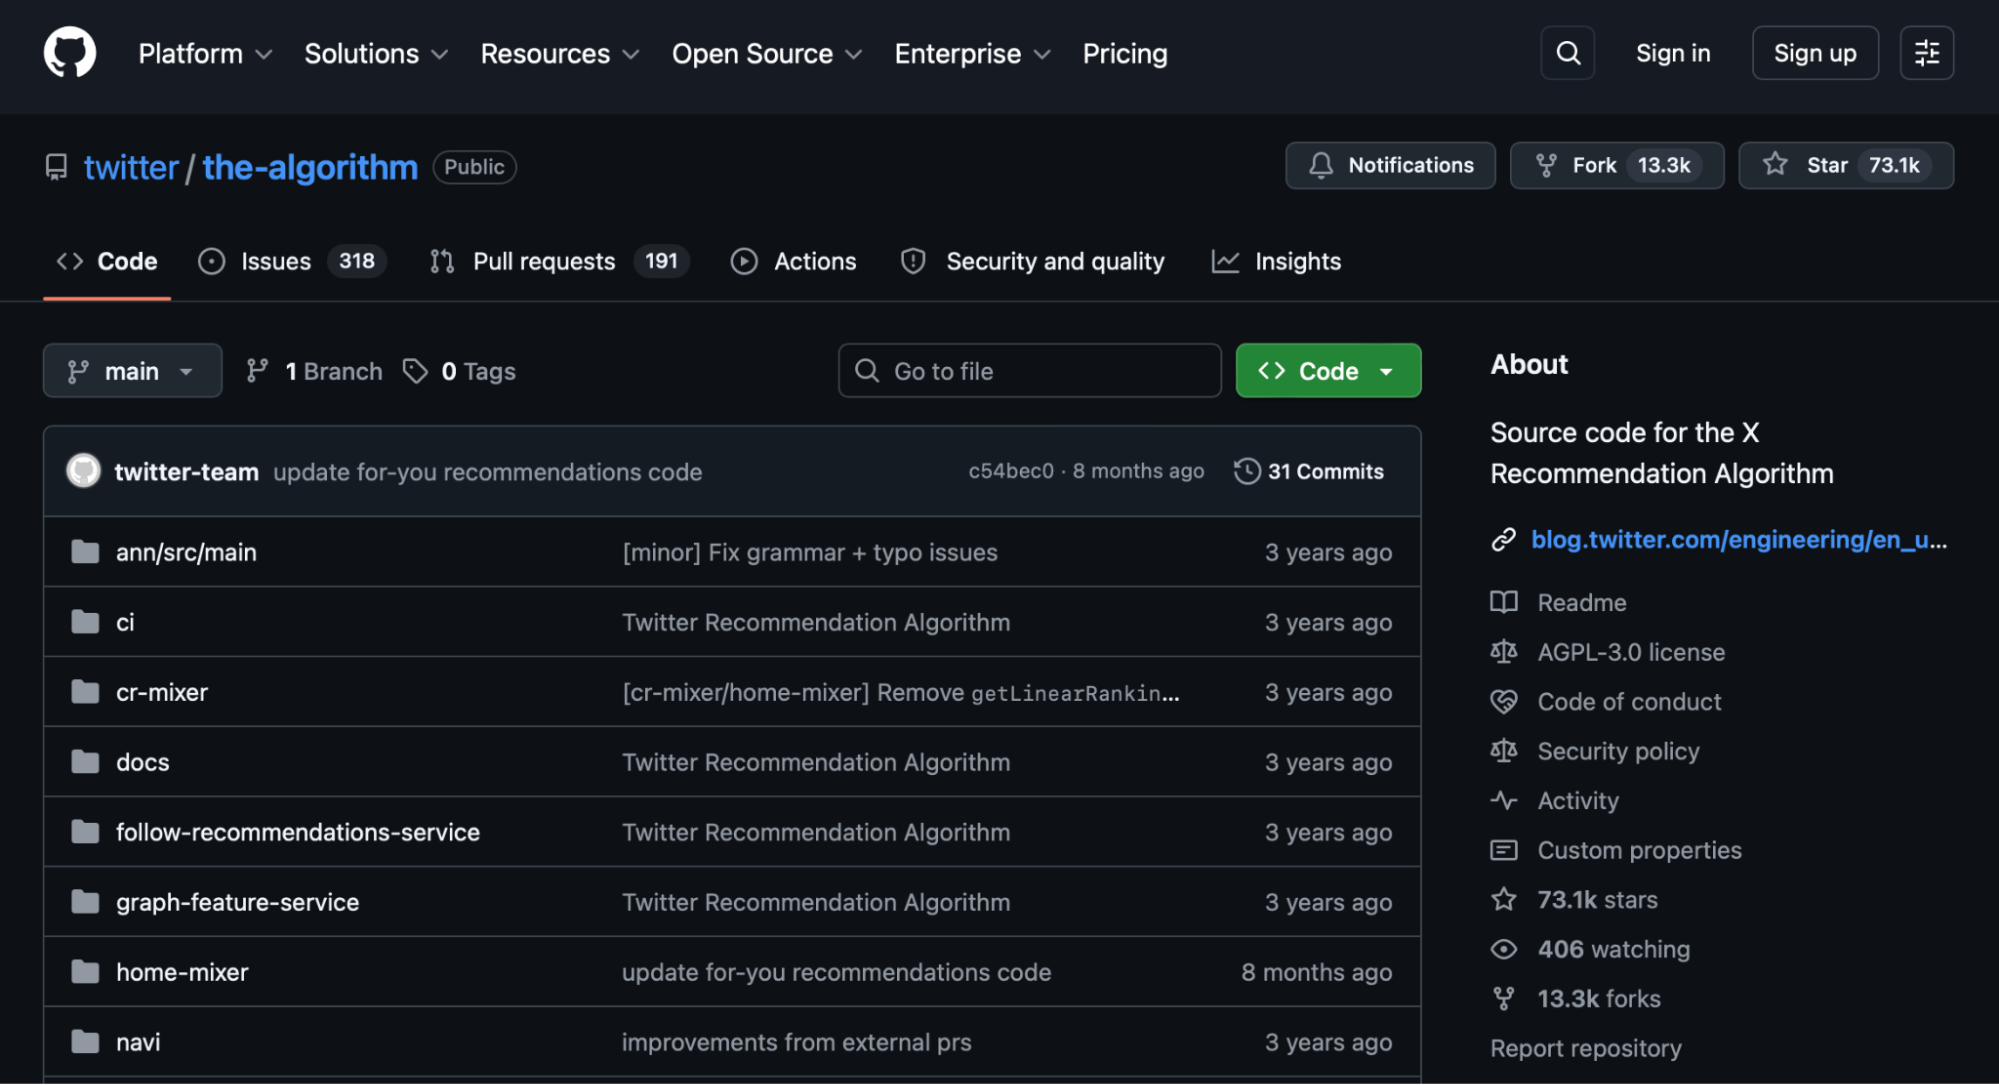Screen dimensions: 1999x1085
Task: Click the branch icon beside 1 Branch
Action: [257, 371]
